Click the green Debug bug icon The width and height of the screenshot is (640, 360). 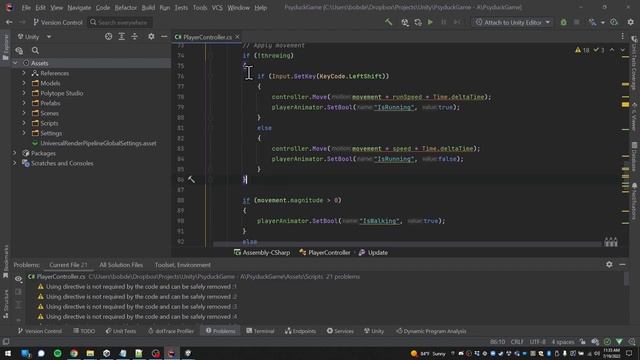point(564,22)
